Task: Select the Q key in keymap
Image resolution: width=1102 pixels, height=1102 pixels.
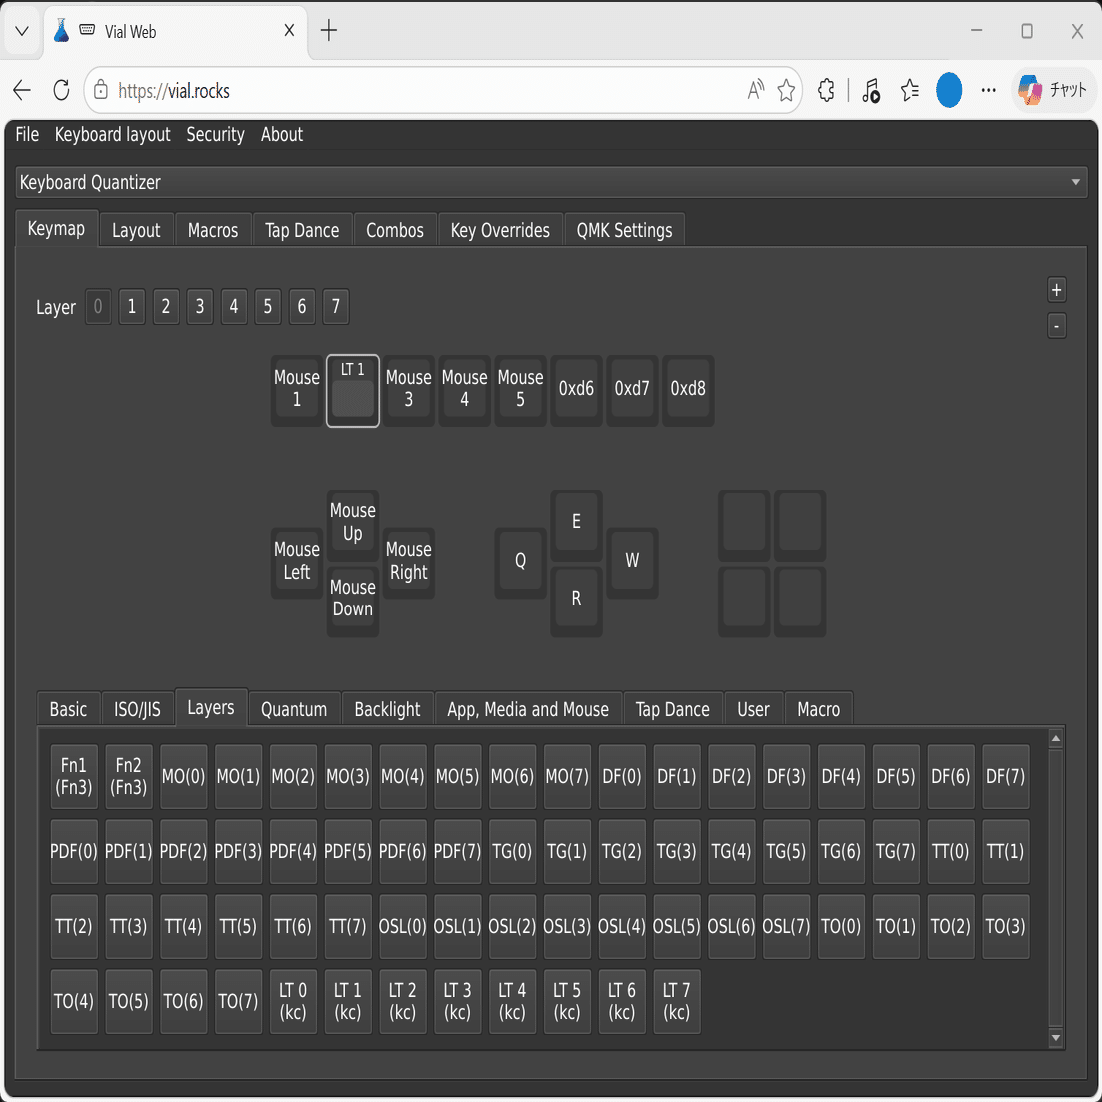Action: click(520, 563)
